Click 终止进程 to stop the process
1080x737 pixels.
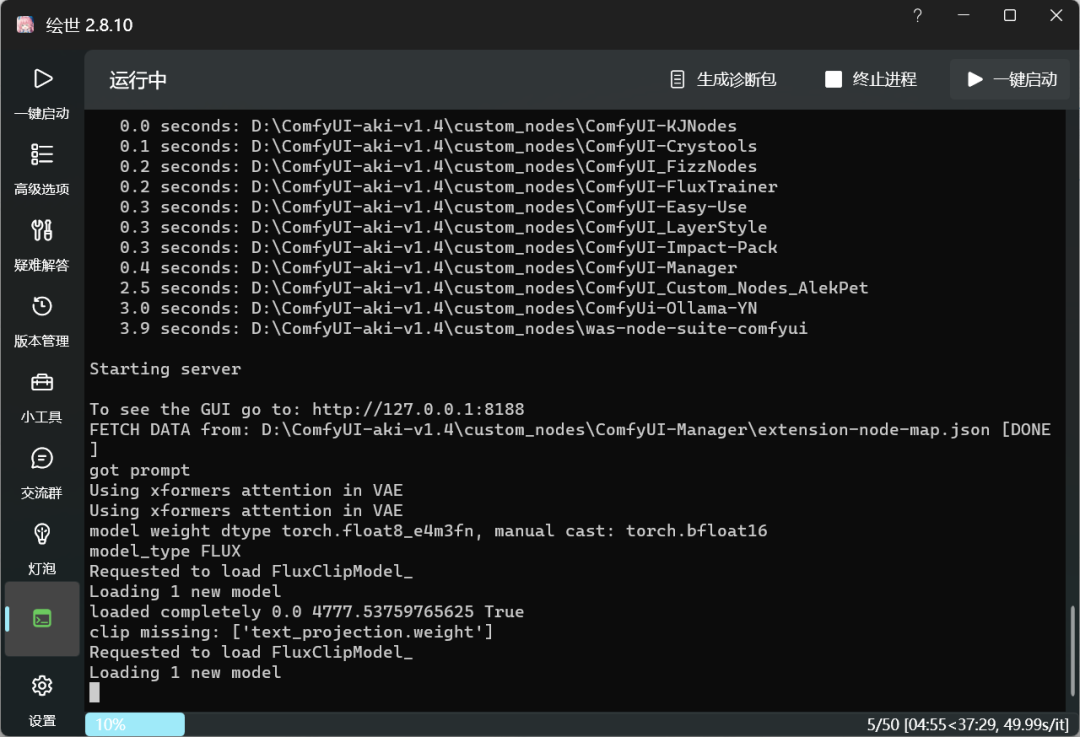pyautogui.click(x=871, y=80)
